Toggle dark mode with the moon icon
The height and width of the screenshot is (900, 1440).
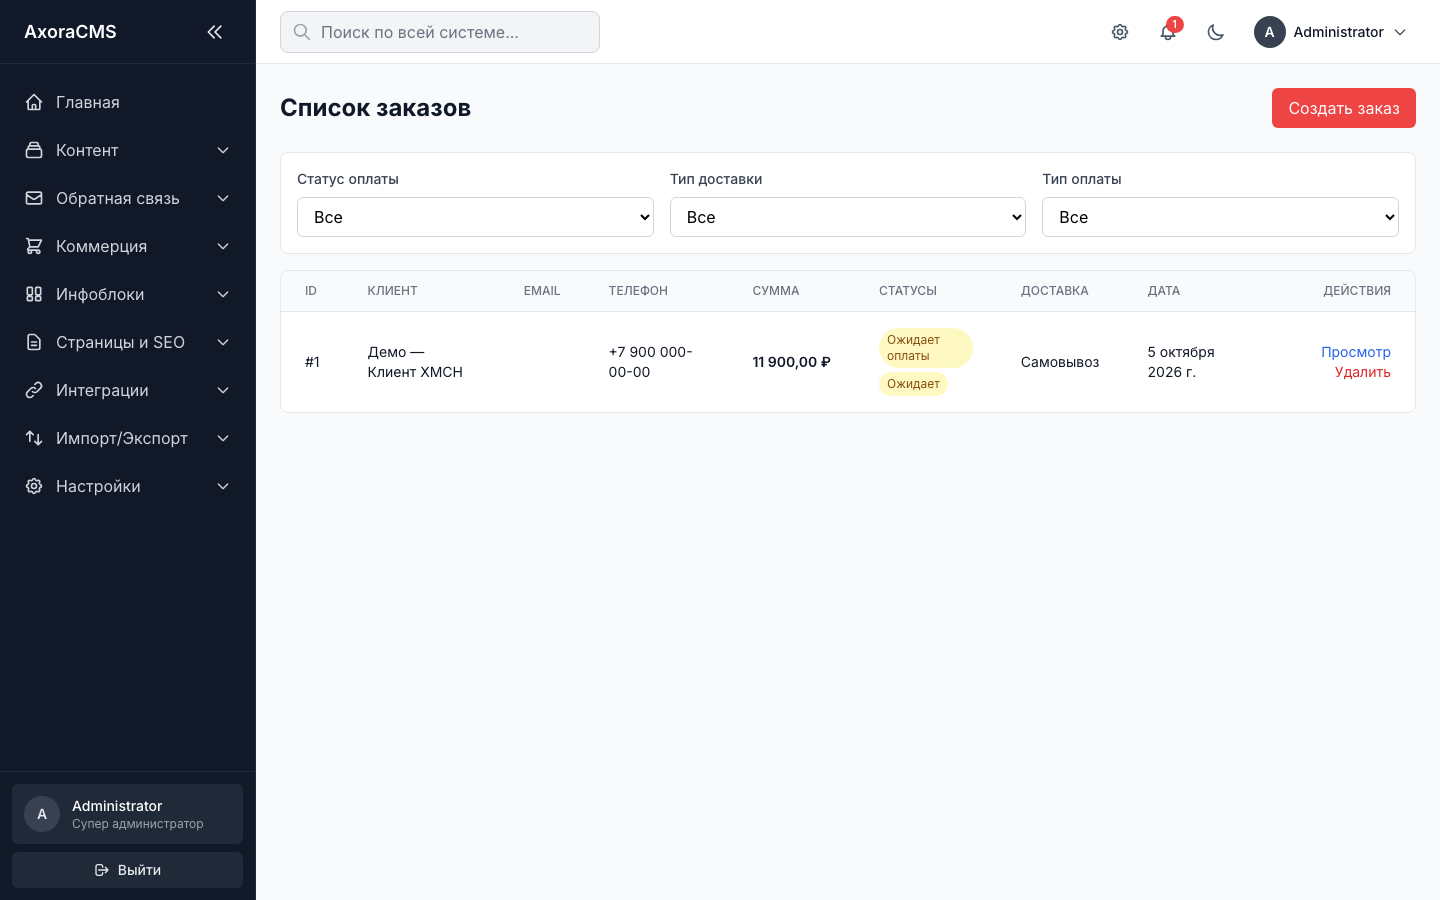coord(1216,32)
